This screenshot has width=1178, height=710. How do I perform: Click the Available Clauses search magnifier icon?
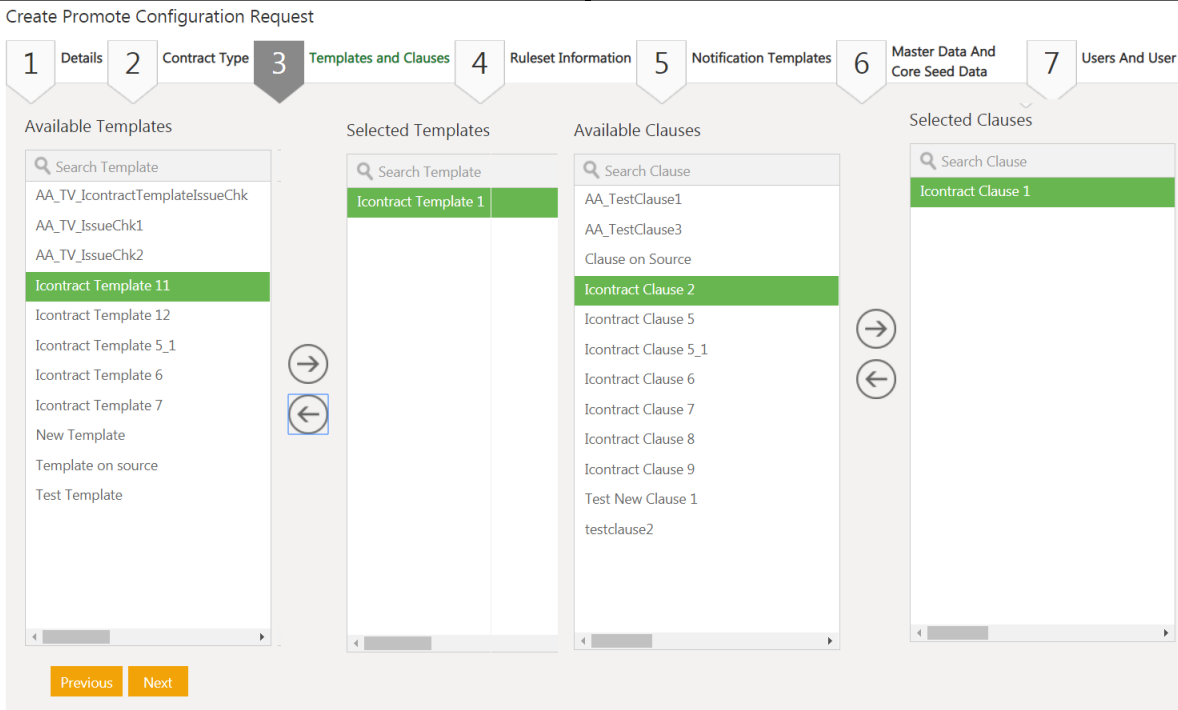pyautogui.click(x=592, y=171)
